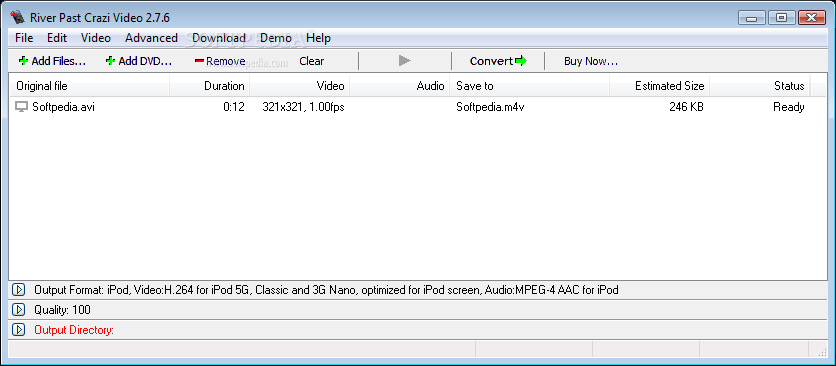The width and height of the screenshot is (836, 366).
Task: Expand the Quality panel
Action: [x=18, y=310]
